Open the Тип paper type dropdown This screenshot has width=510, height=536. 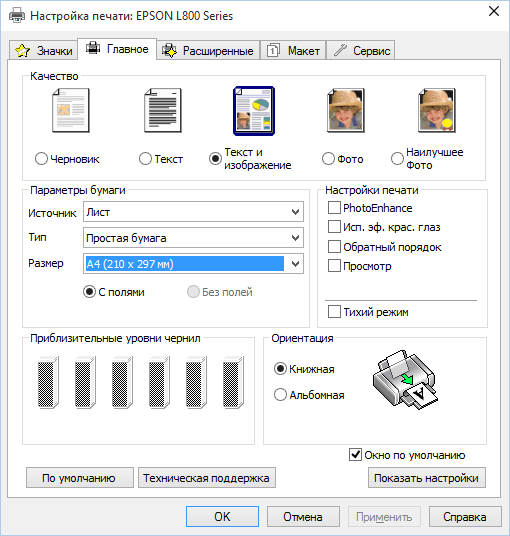[193, 238]
